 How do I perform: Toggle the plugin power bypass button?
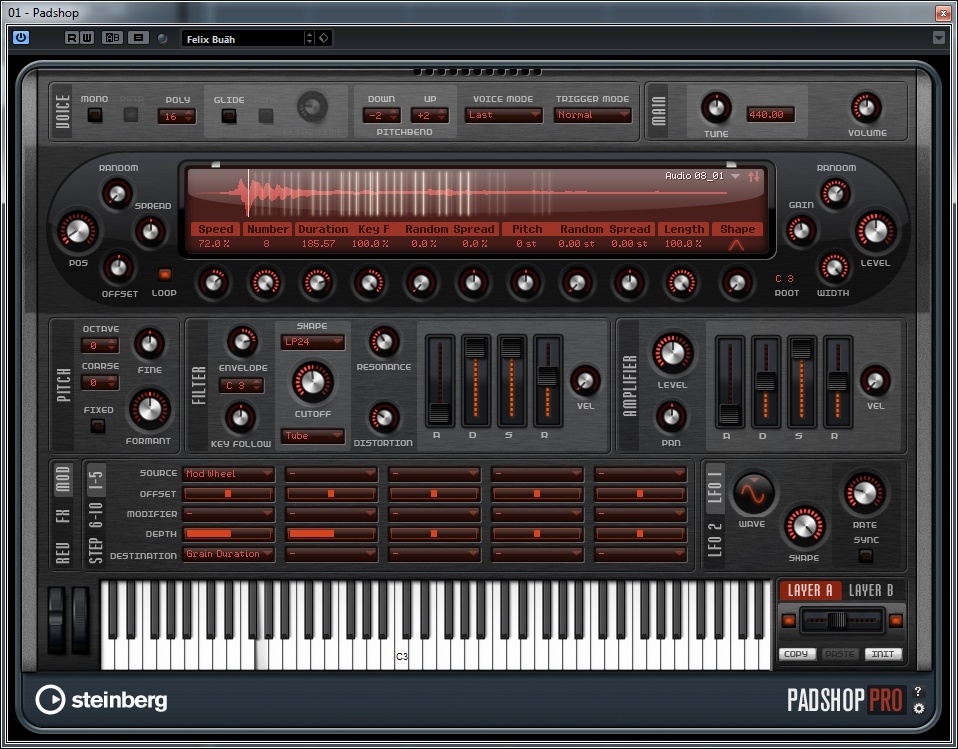coord(21,38)
